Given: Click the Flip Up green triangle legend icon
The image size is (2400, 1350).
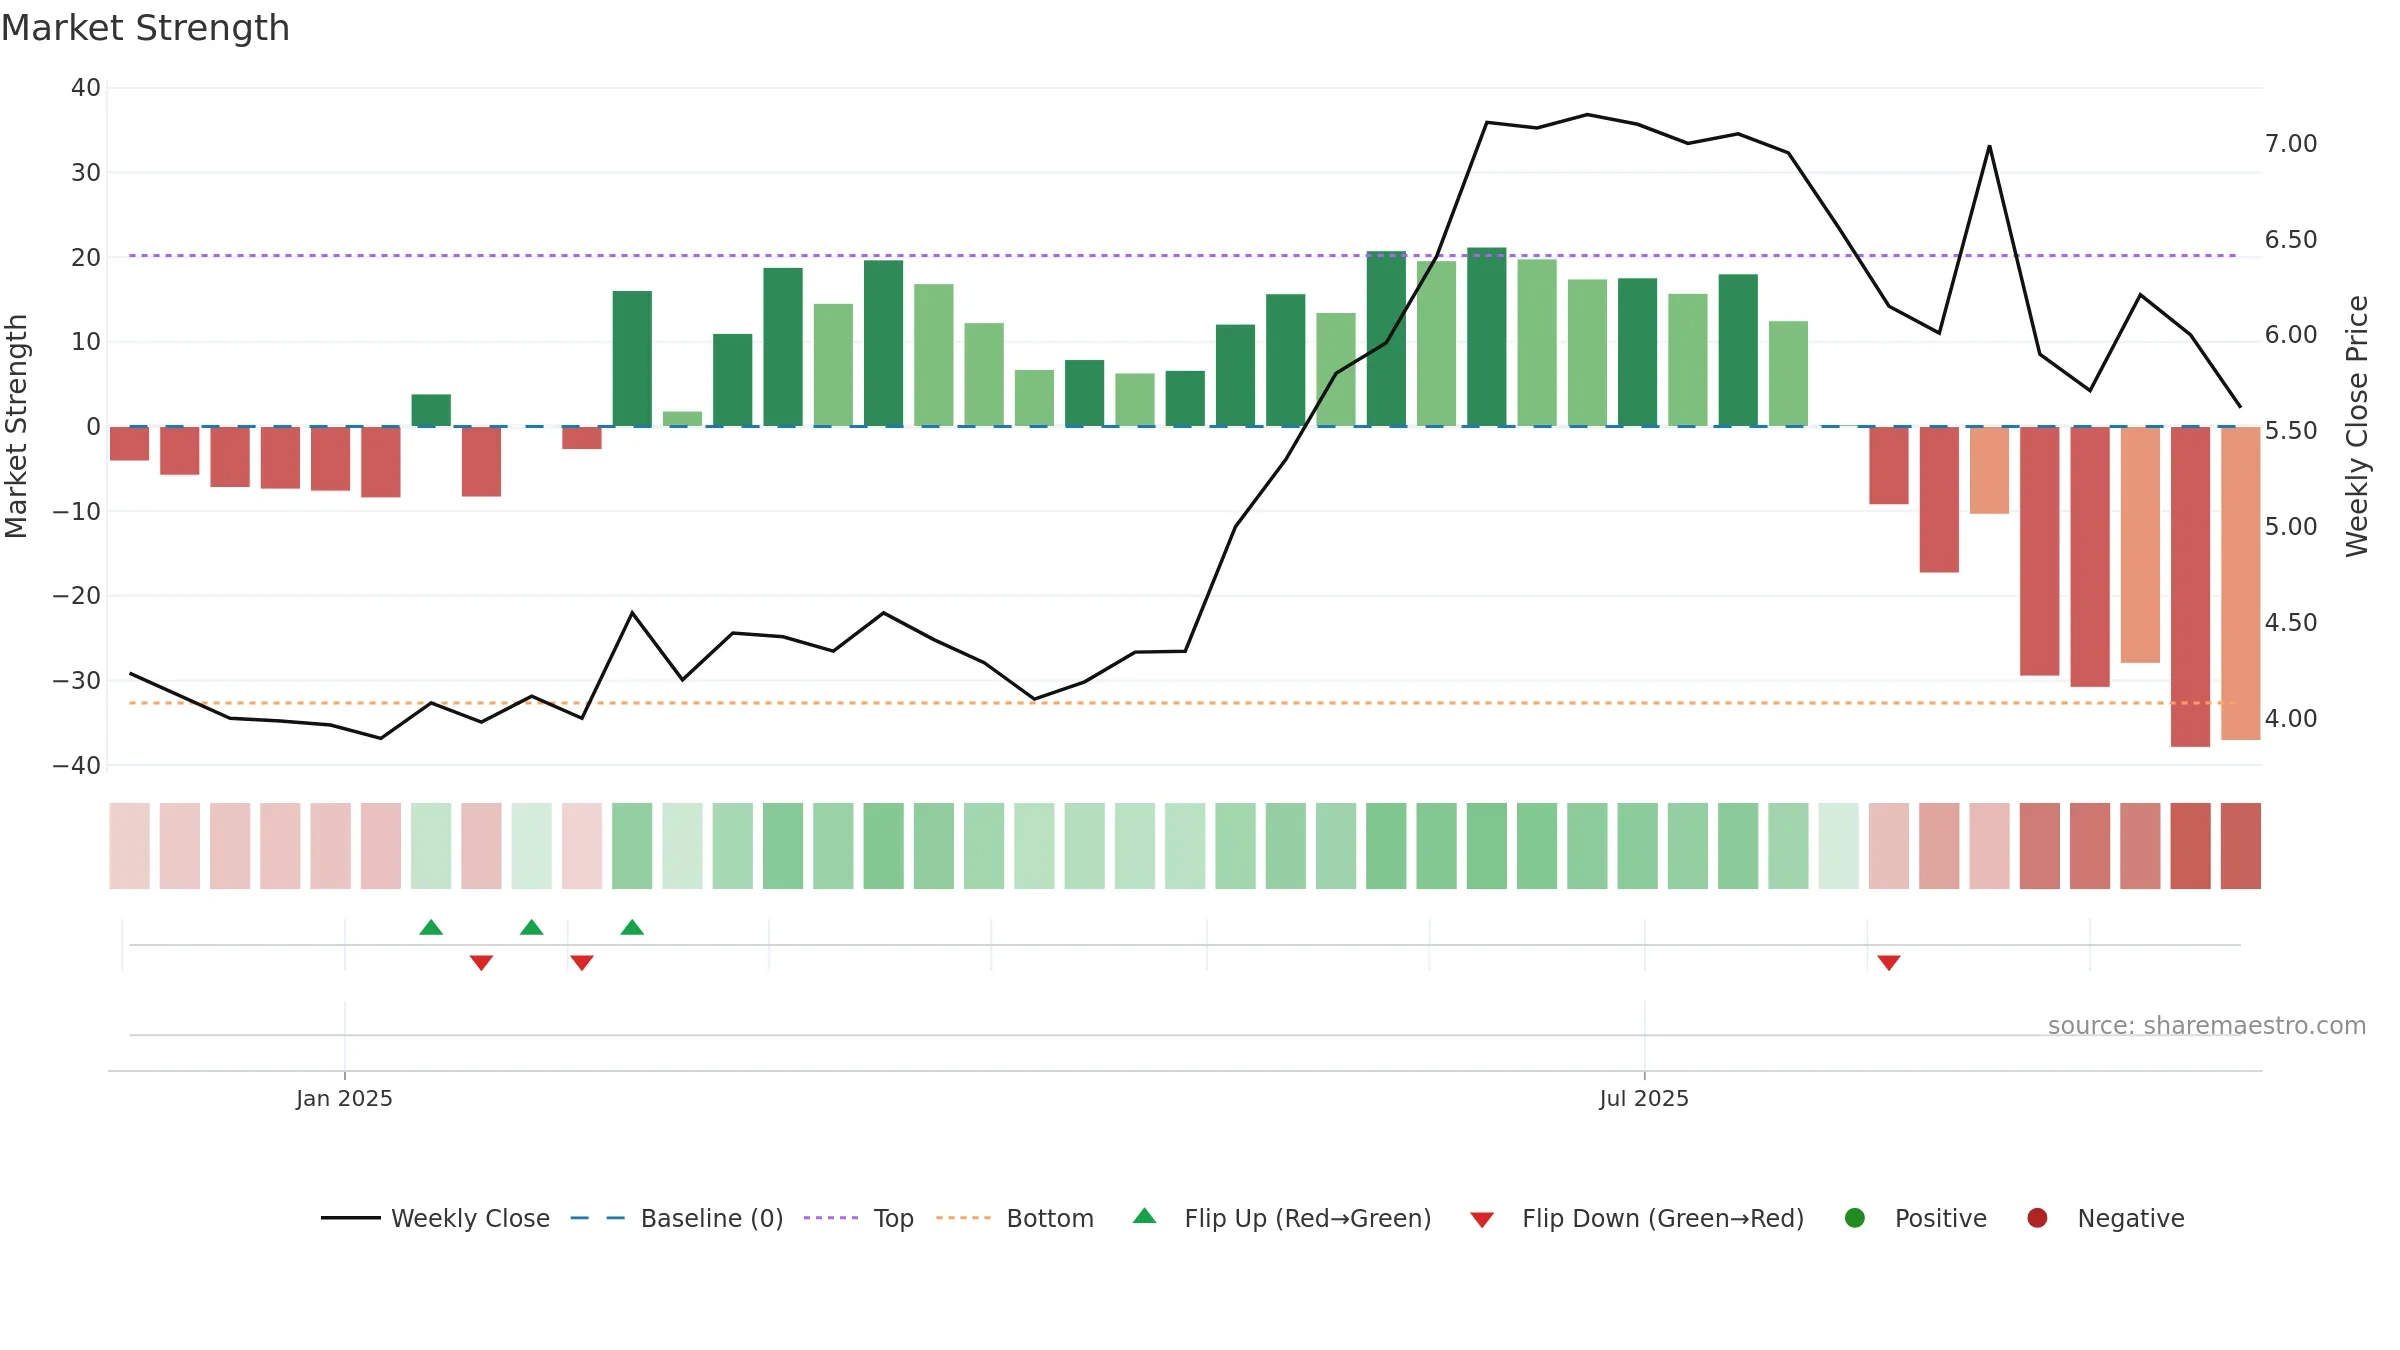Looking at the screenshot, I should pos(1145,1216).
